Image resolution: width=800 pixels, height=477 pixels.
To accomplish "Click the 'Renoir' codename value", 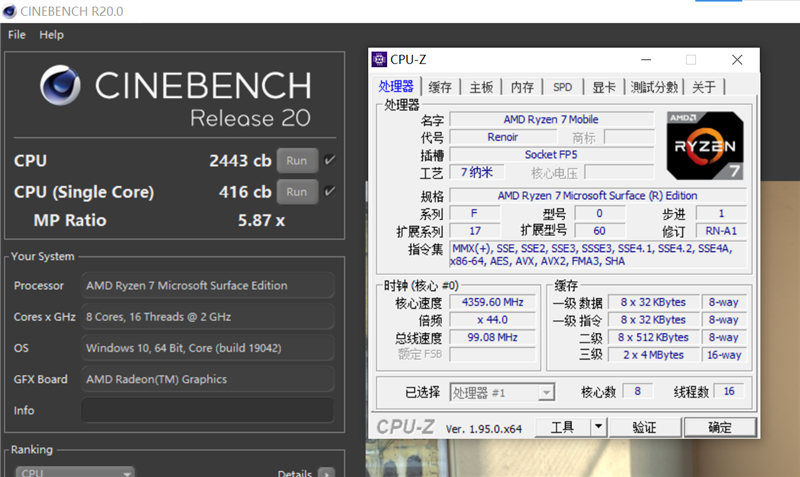I will pyautogui.click(x=503, y=137).
